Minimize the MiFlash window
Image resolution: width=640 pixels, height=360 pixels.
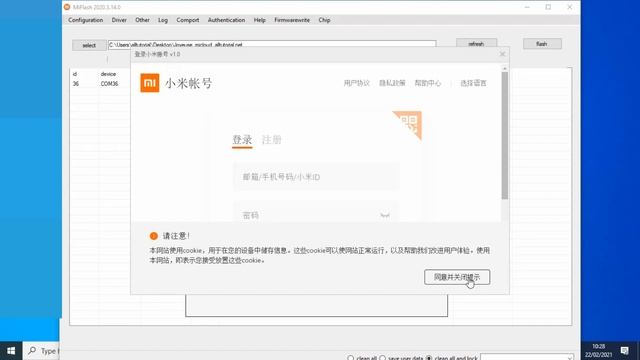pos(527,7)
